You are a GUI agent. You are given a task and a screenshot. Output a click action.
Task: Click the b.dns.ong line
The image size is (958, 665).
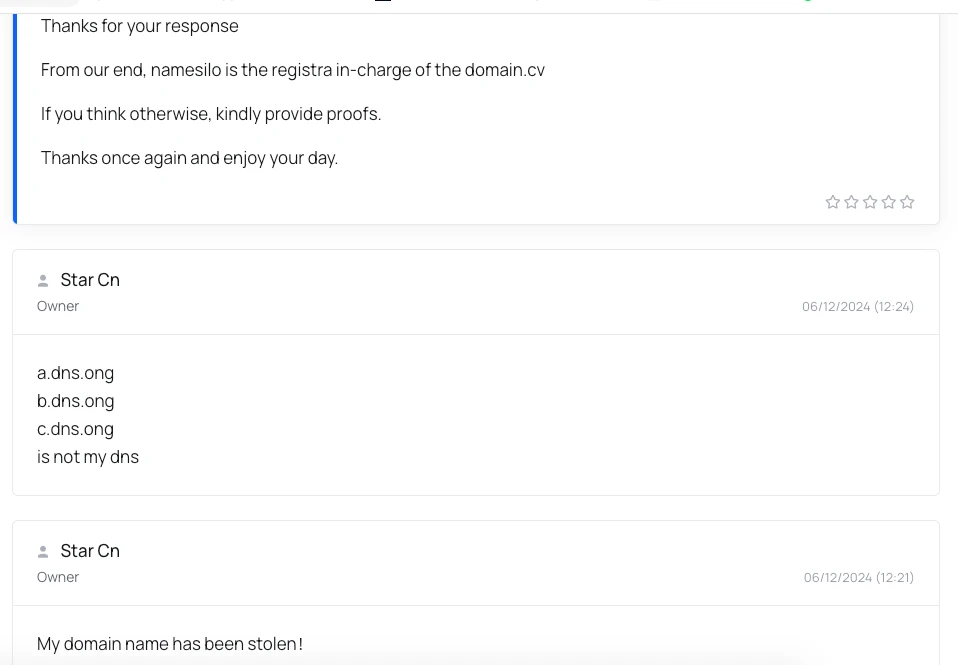(76, 401)
